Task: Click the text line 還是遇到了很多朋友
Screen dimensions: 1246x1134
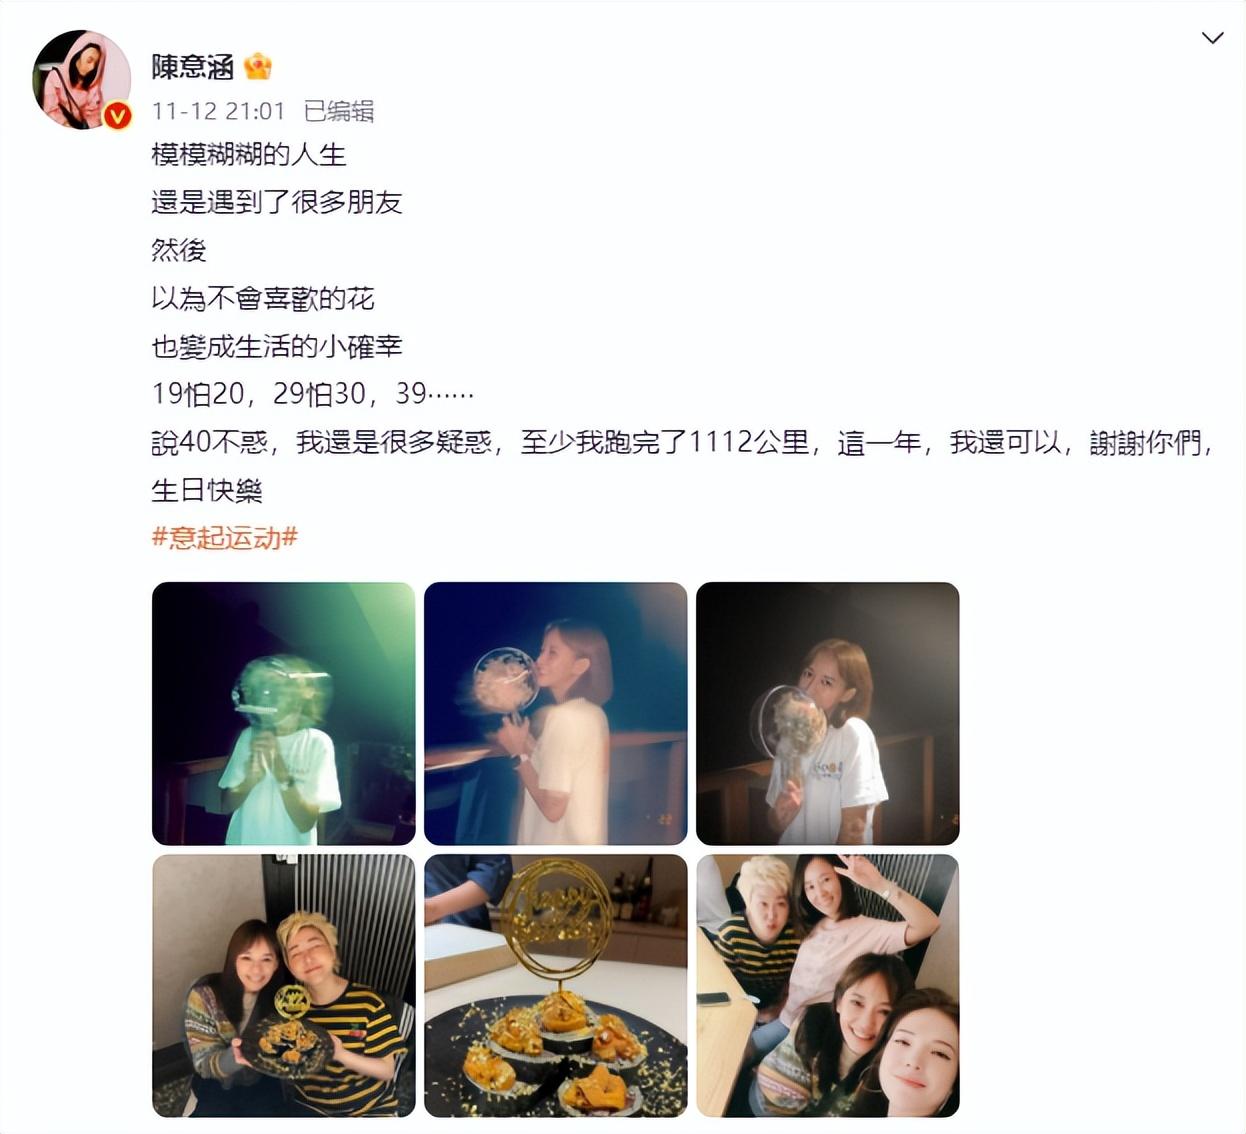Action: point(277,202)
